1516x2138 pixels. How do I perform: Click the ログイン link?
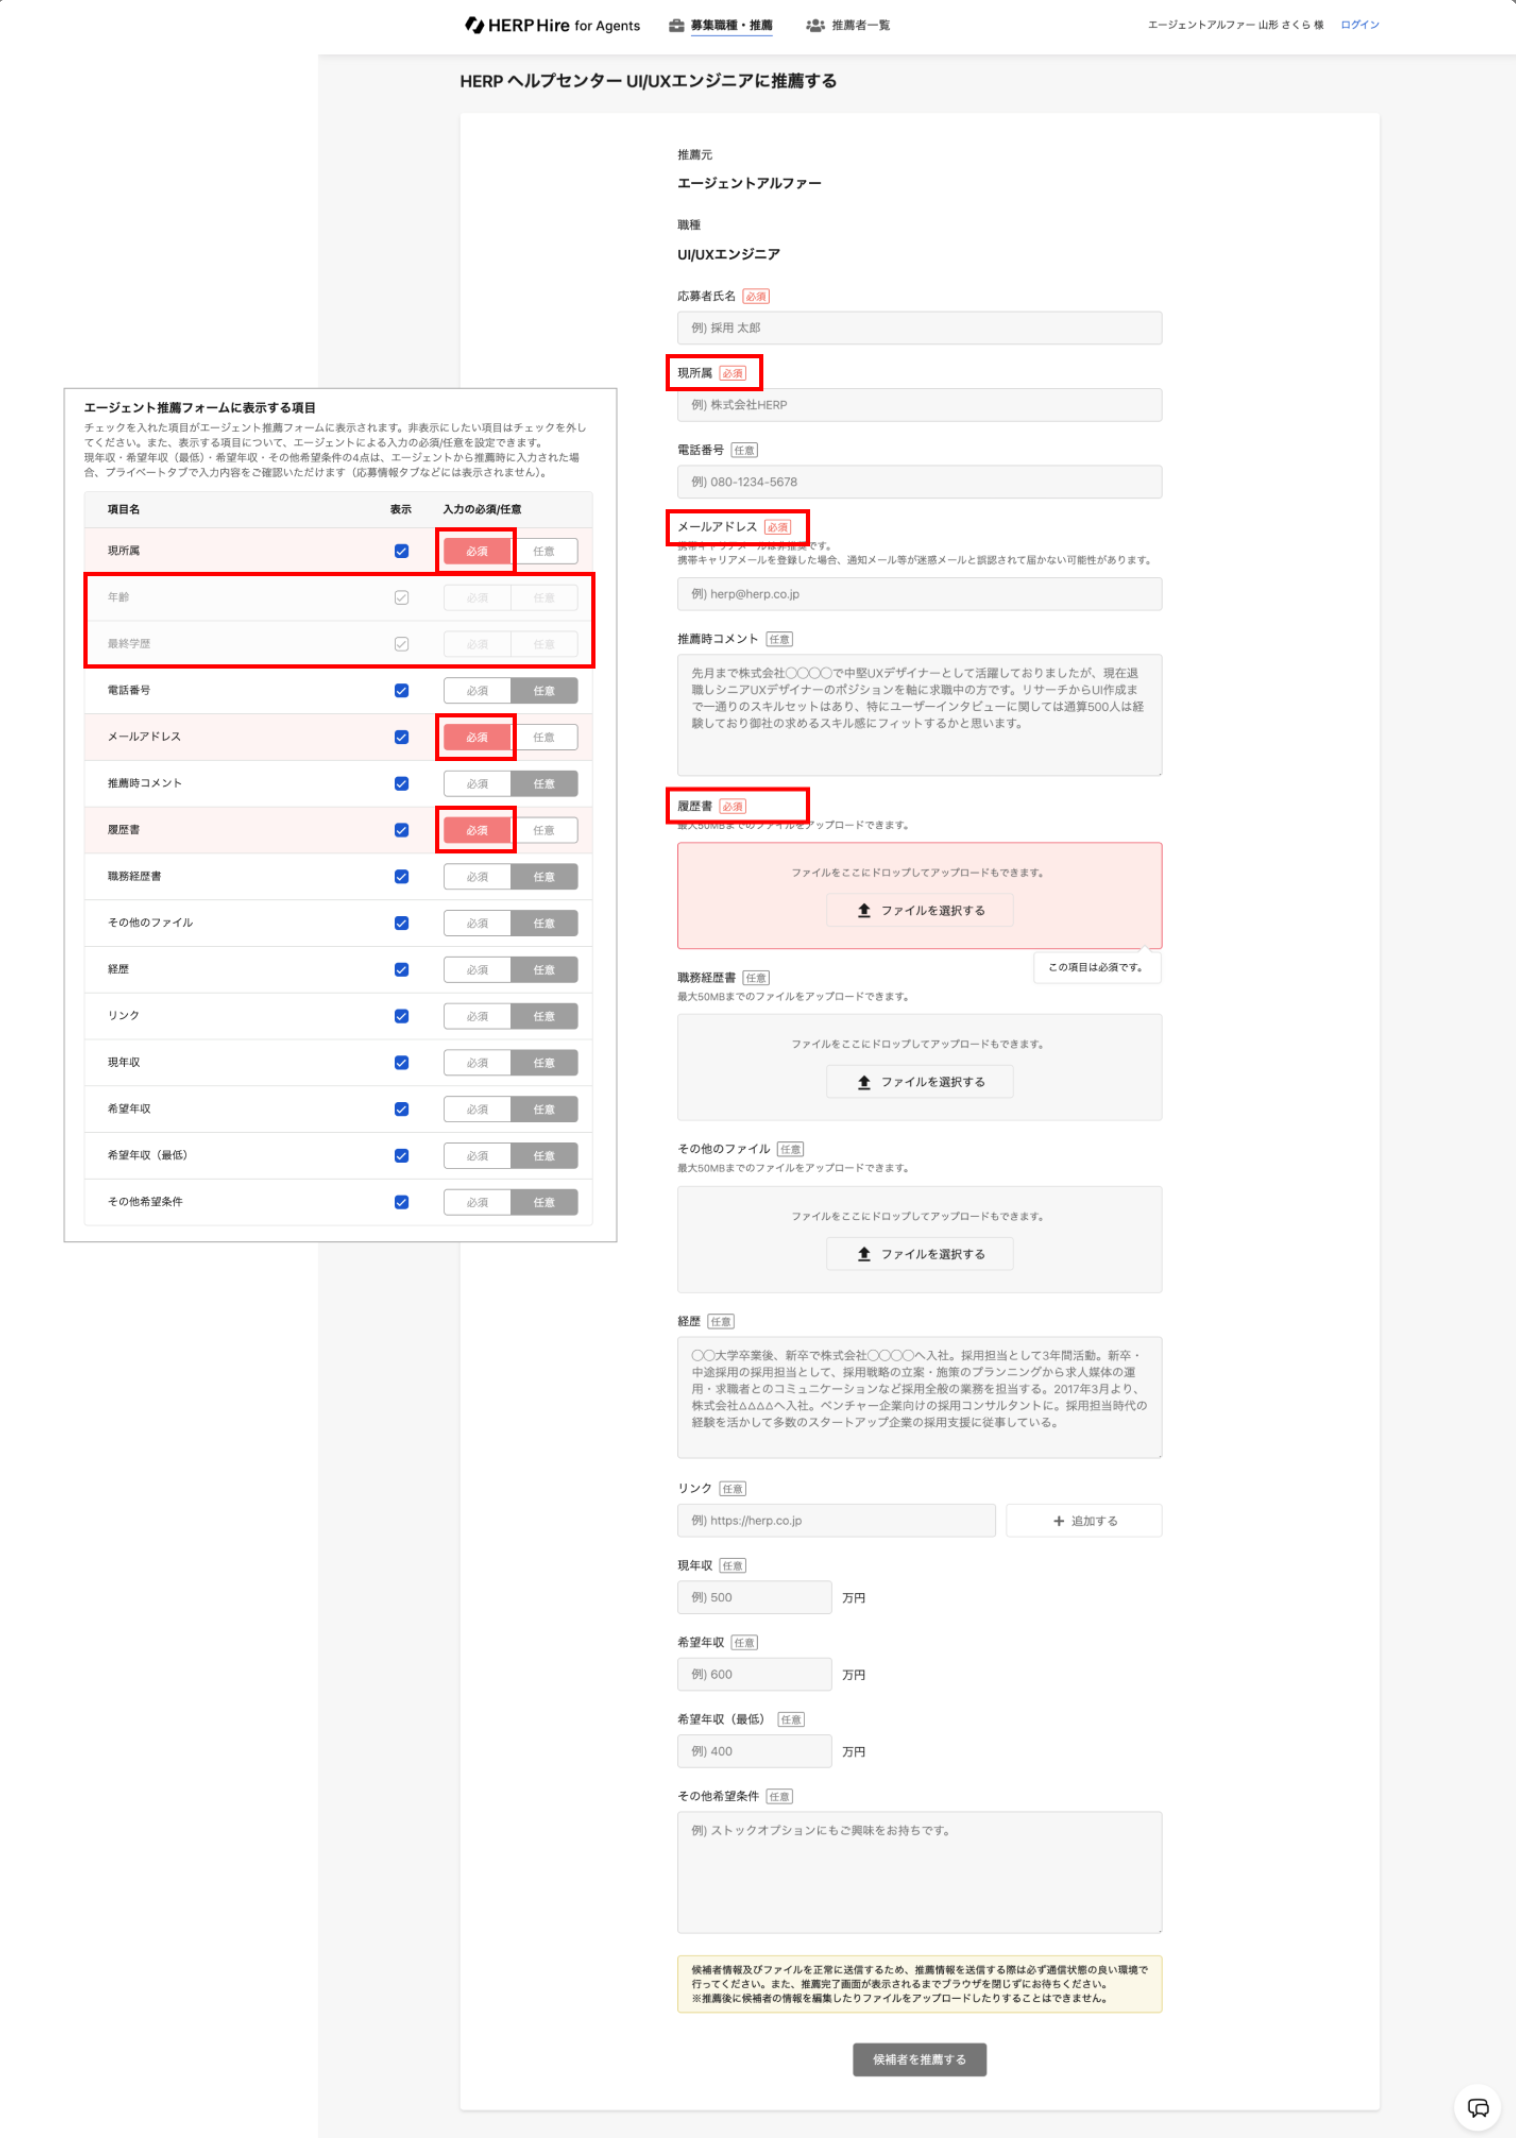[x=1360, y=25]
